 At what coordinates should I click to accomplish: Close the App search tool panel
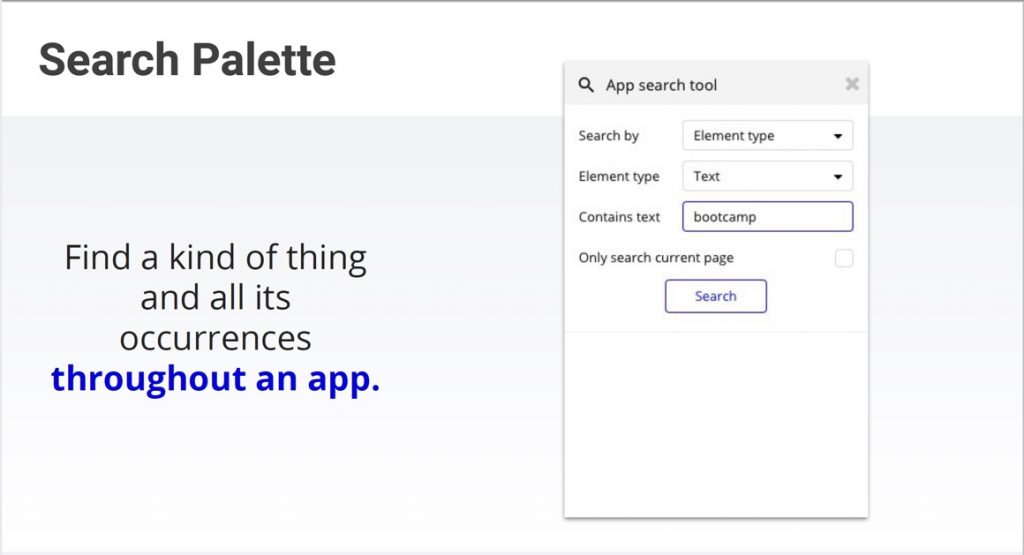pos(852,84)
